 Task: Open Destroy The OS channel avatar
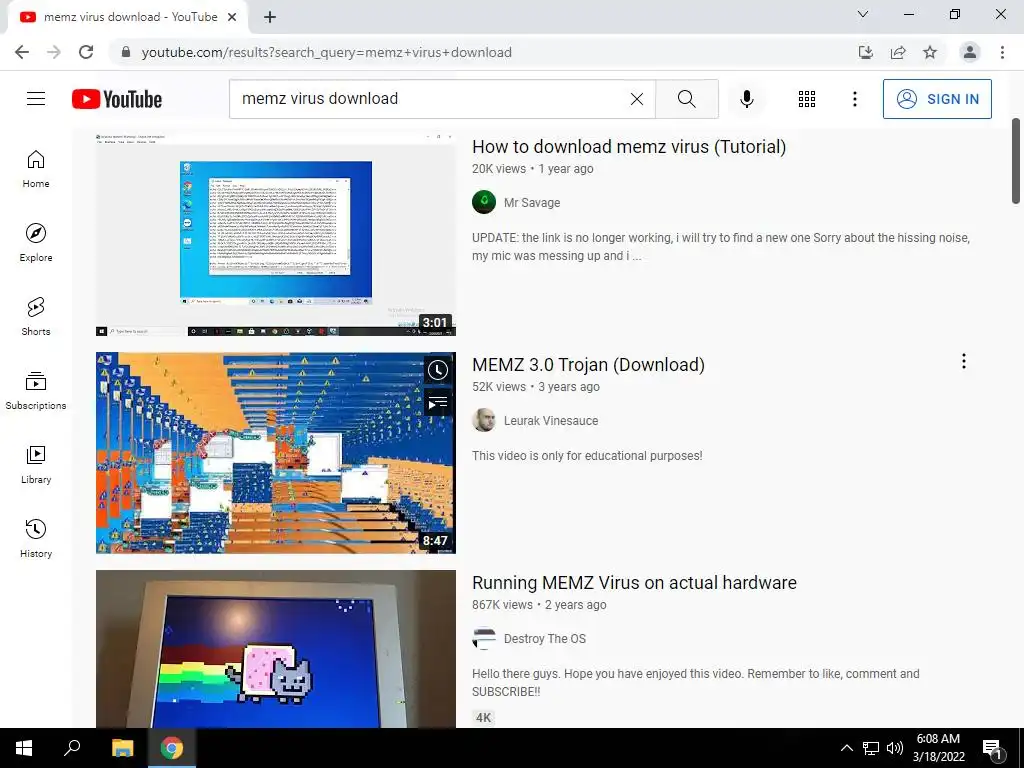click(484, 638)
